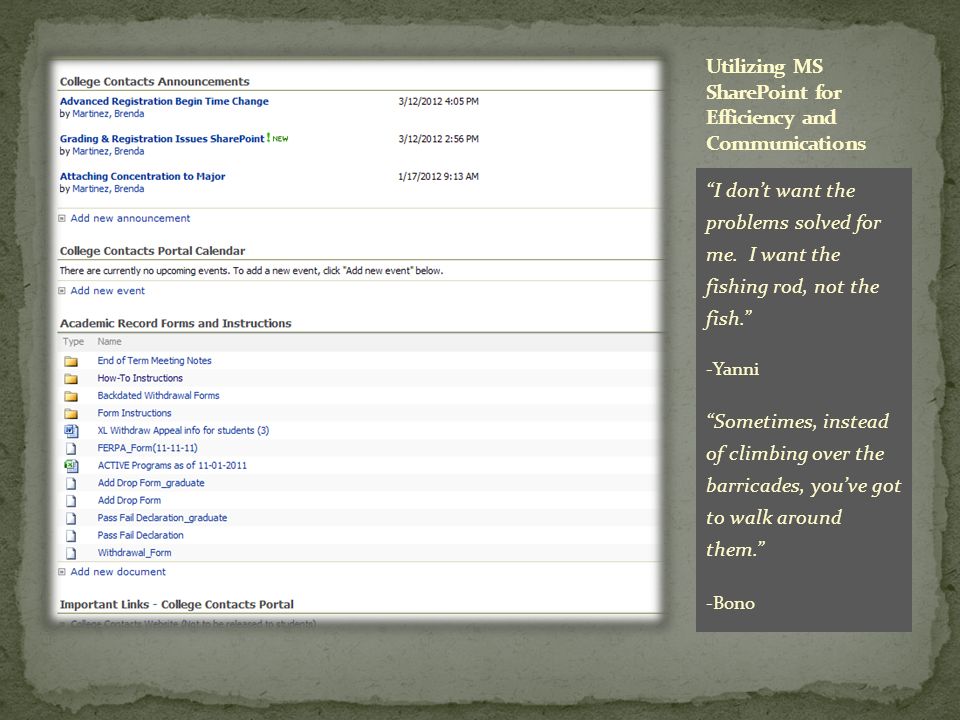
Task: Click the Yanni quote attribution
Action: 732,369
